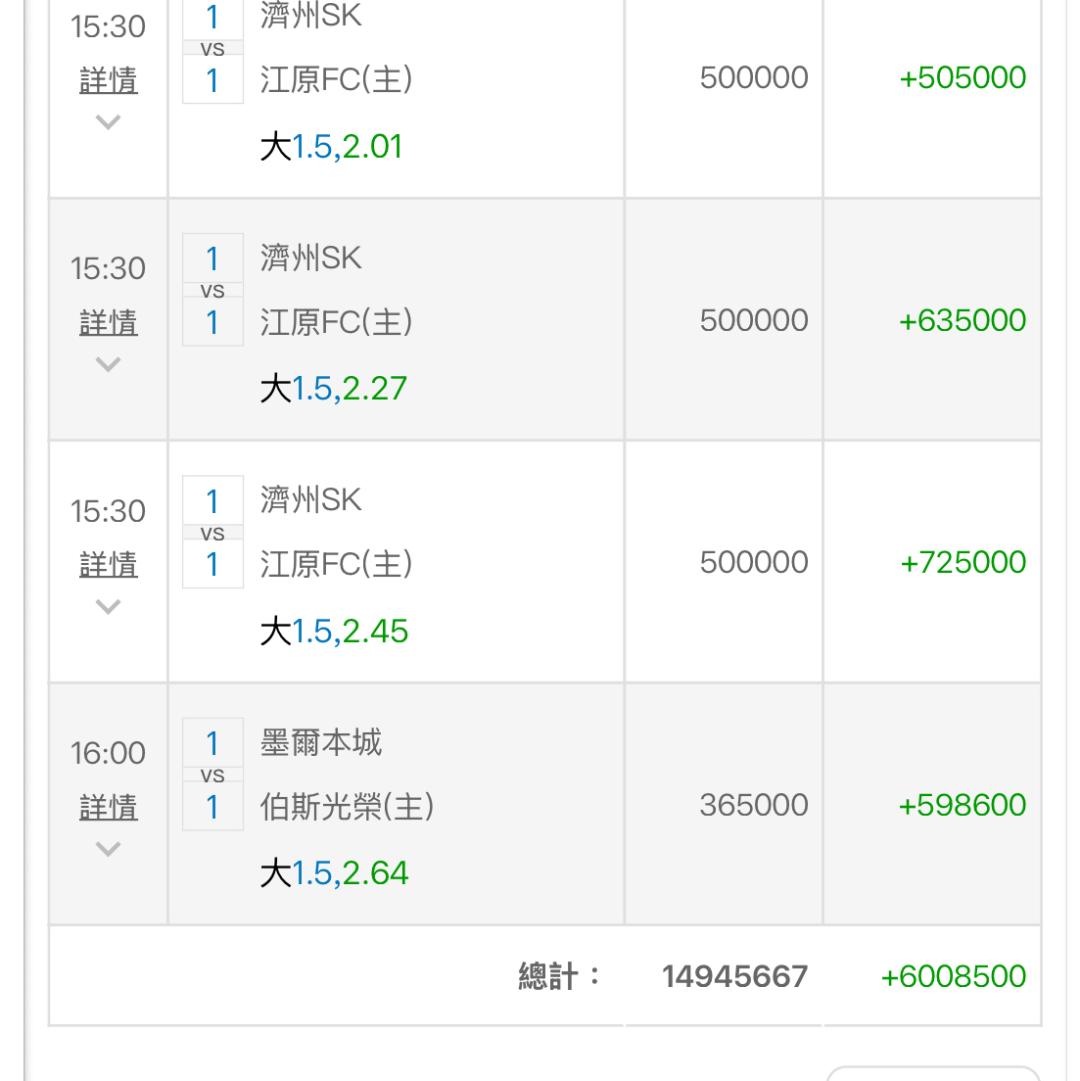
Task: Click the +725000 winnings value
Action: pyautogui.click(x=962, y=563)
